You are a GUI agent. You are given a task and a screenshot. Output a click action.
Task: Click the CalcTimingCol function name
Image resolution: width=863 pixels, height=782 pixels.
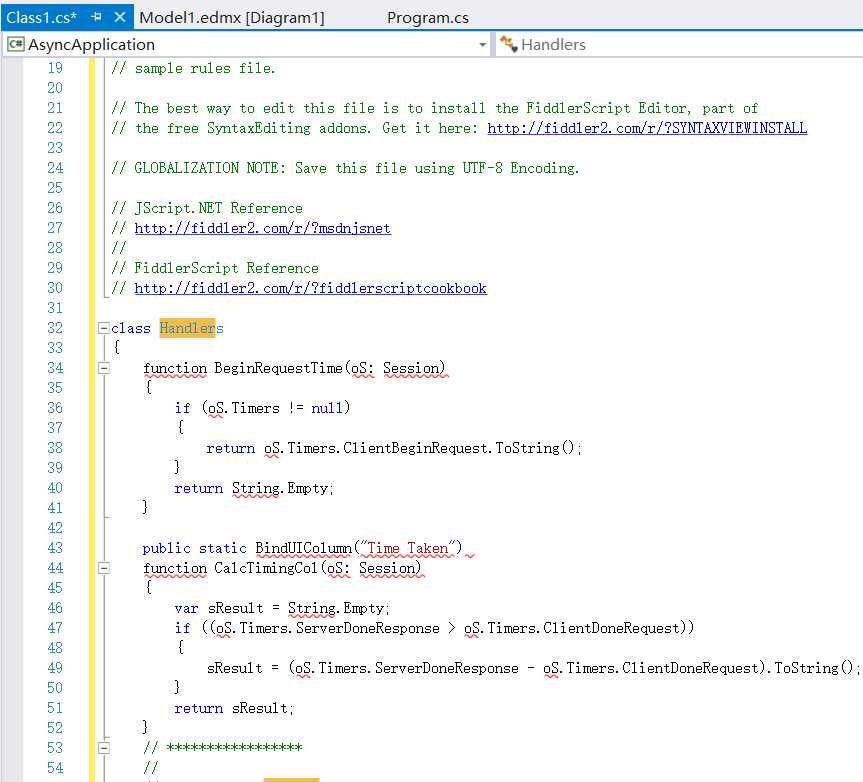tap(266, 568)
